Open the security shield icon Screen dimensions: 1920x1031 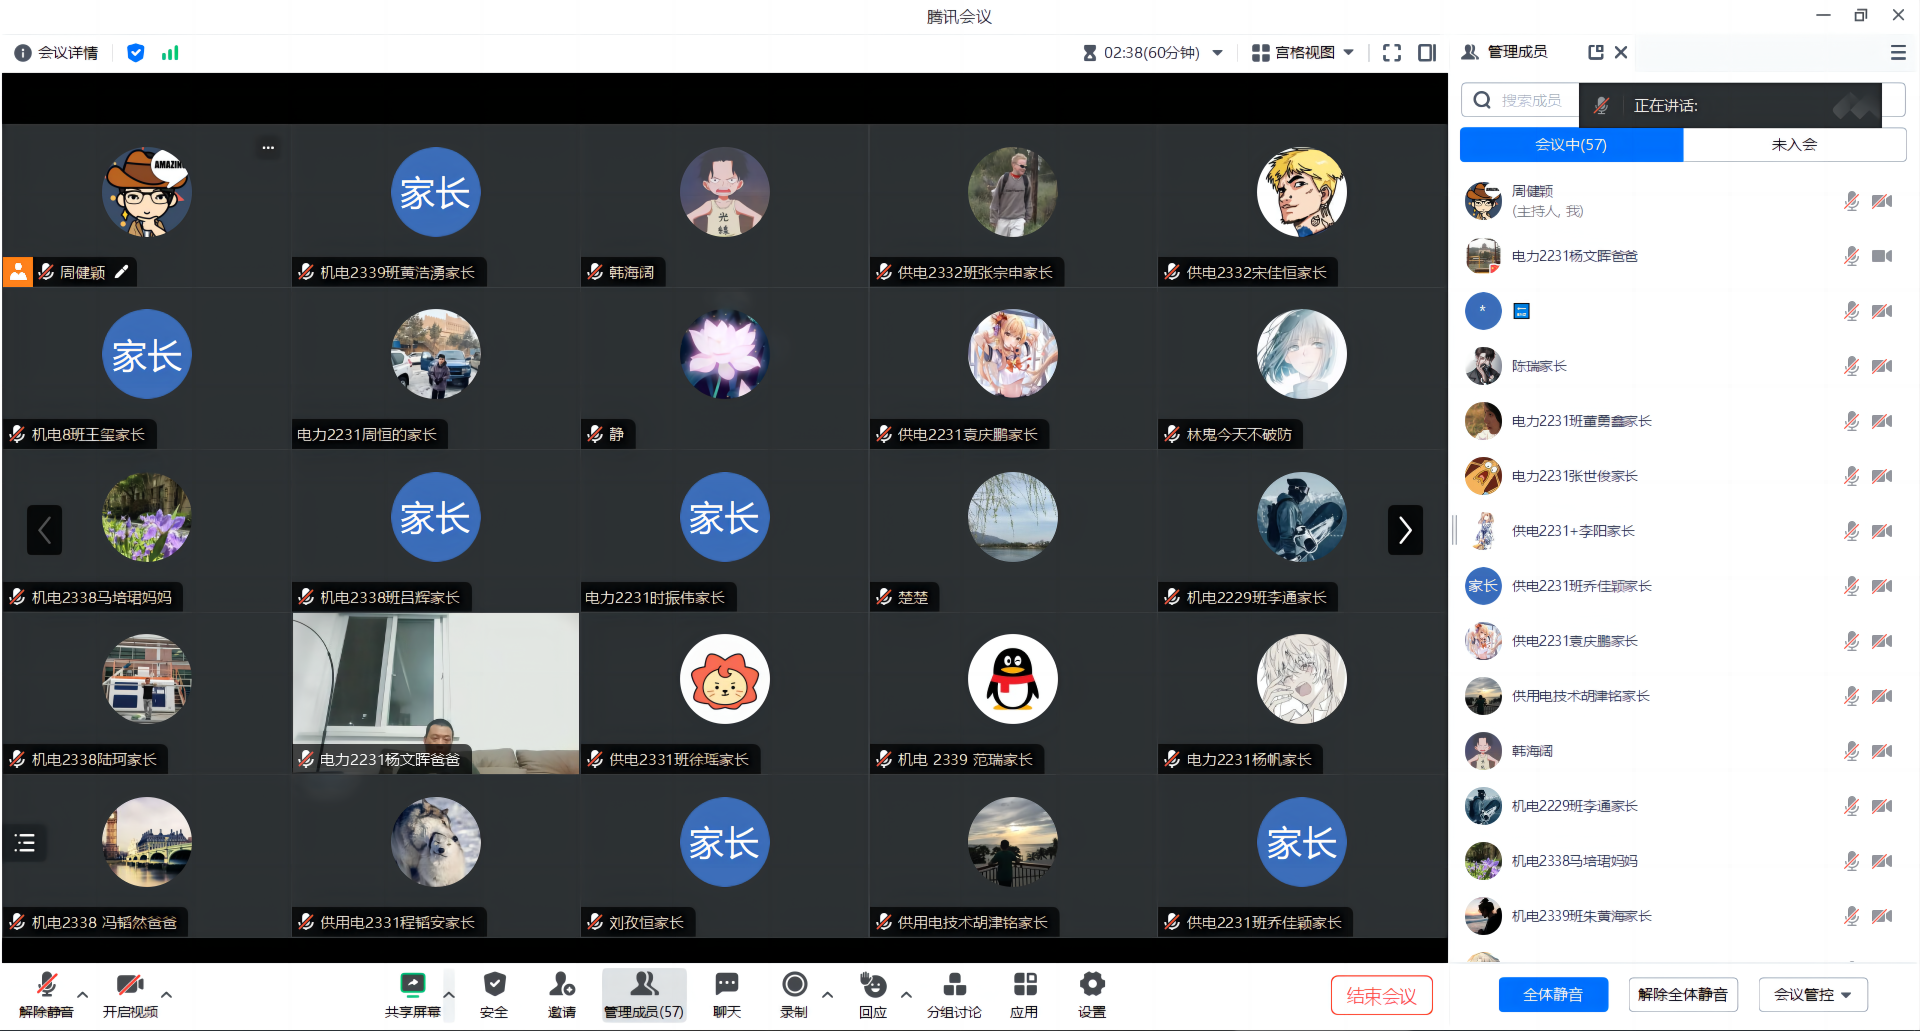pyautogui.click(x=494, y=985)
